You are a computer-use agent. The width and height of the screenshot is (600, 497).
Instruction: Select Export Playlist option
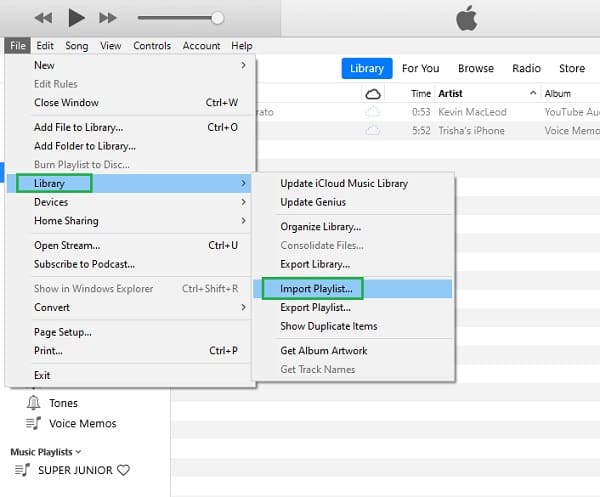[353, 308]
